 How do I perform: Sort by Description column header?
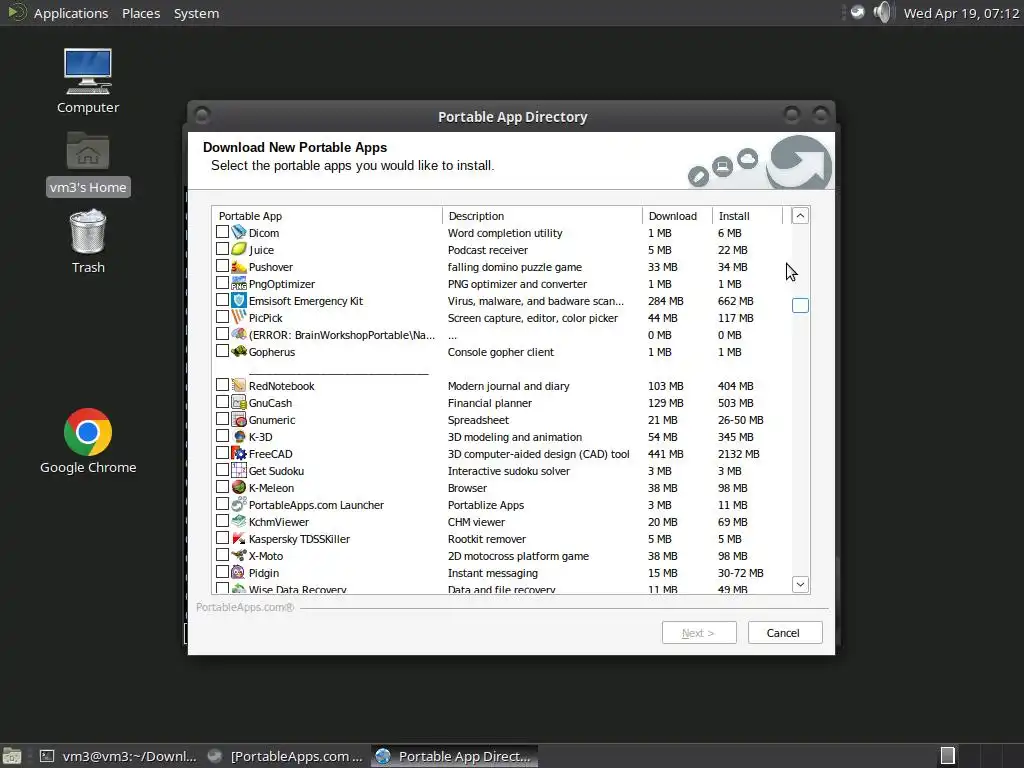click(x=542, y=216)
